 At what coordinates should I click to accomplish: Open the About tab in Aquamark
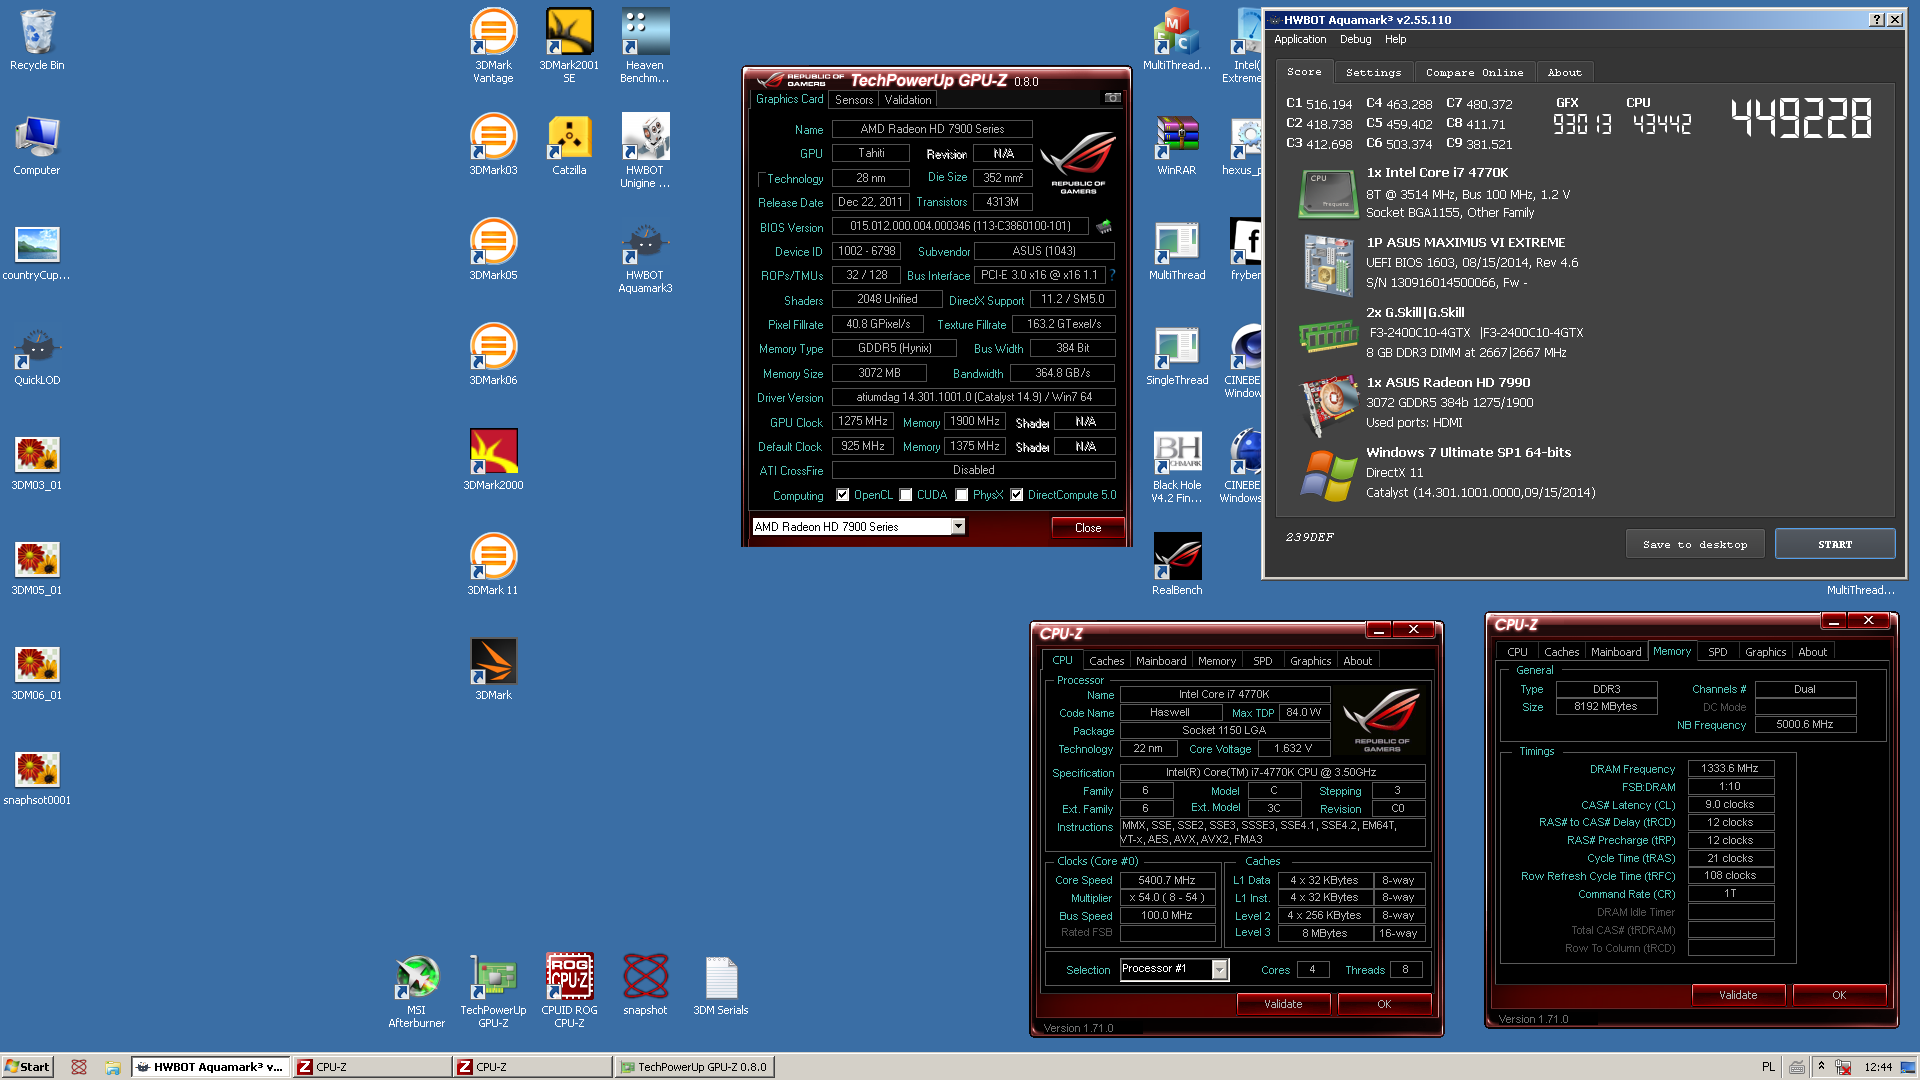[1564, 72]
